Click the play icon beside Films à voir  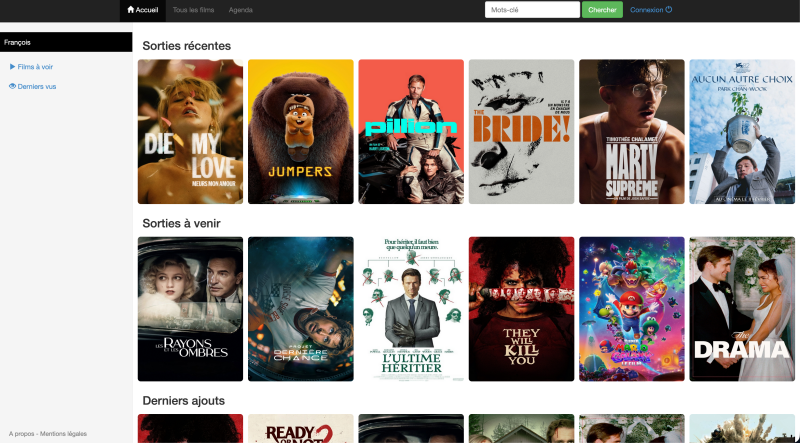click(x=12, y=66)
